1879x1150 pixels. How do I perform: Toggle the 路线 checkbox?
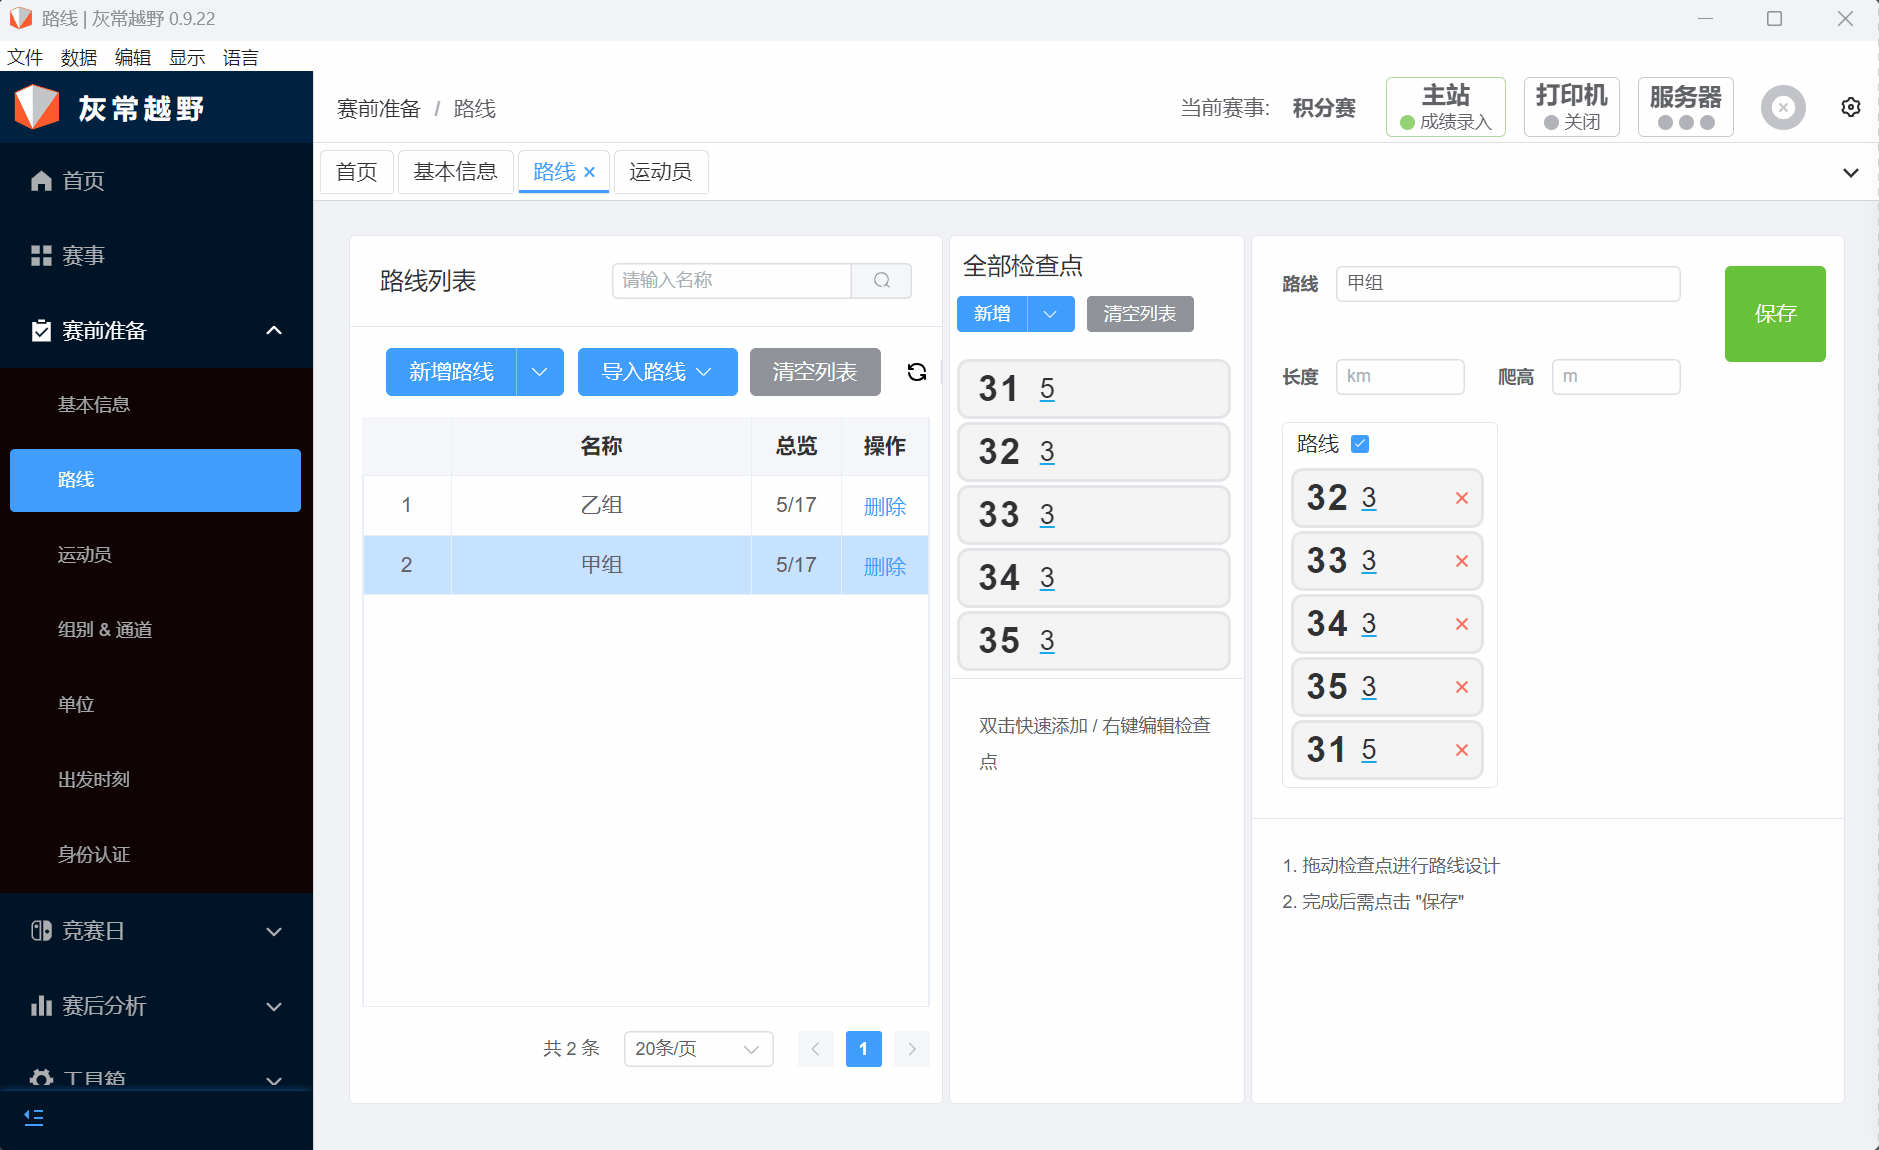(x=1360, y=444)
